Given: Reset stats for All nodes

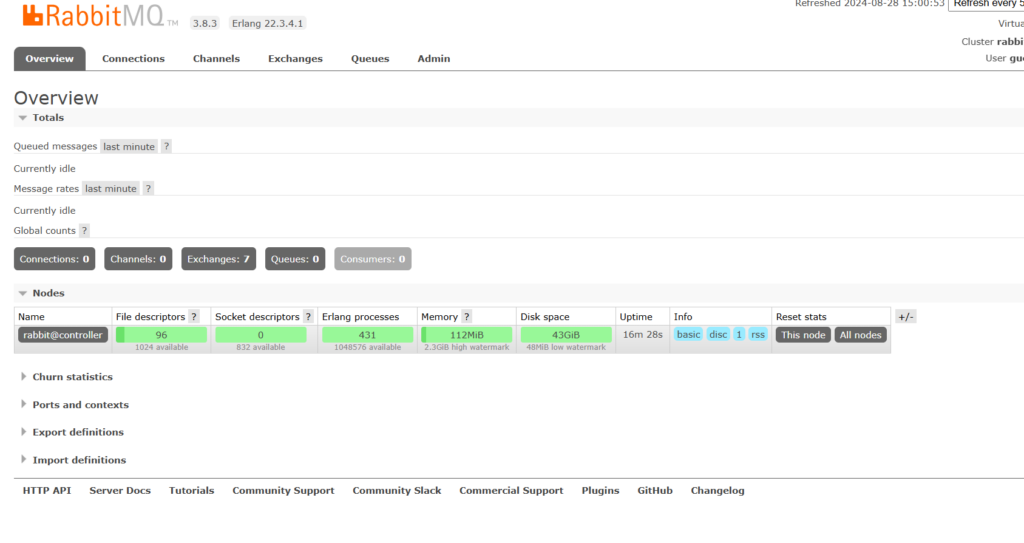Looking at the screenshot, I should pyautogui.click(x=860, y=335).
